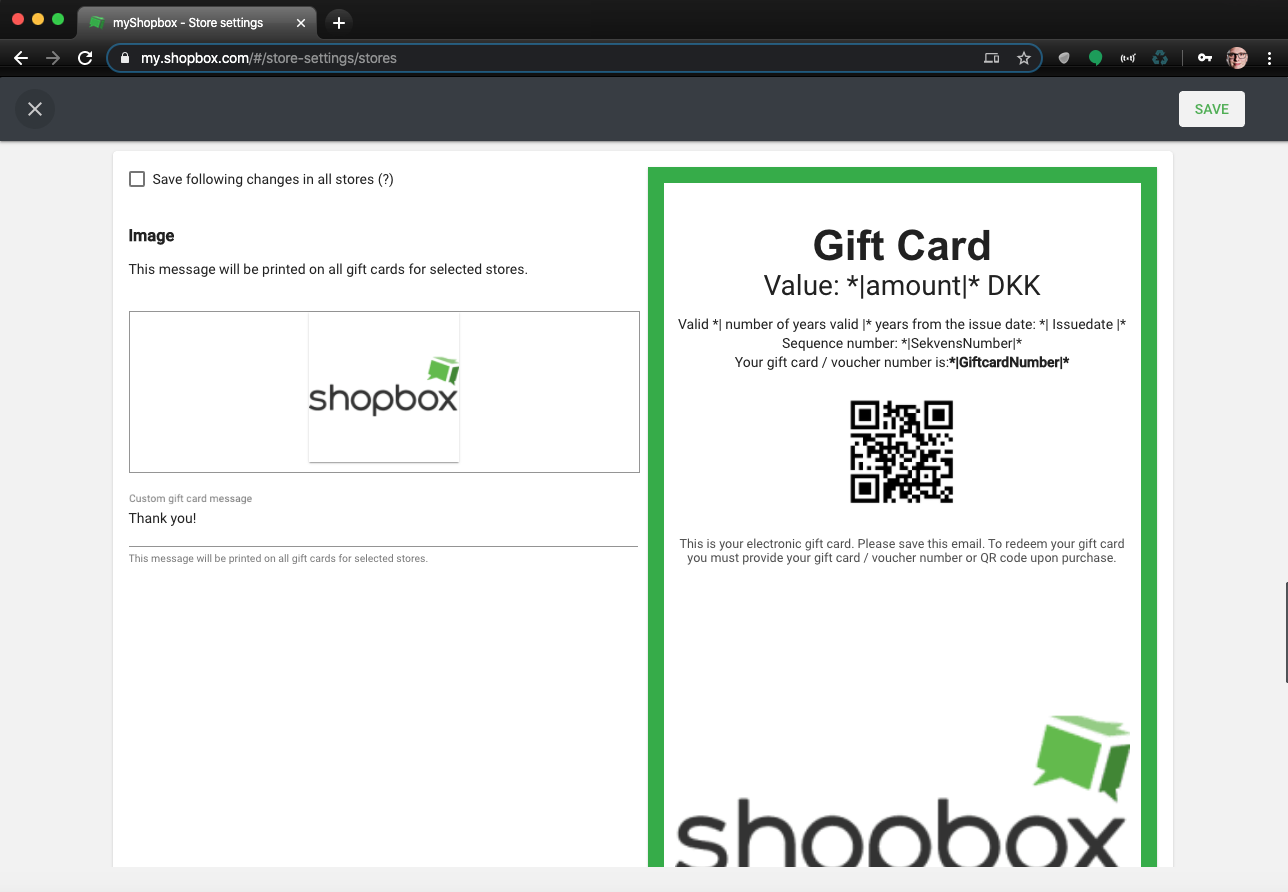Go back to the previous browser page

(21, 58)
